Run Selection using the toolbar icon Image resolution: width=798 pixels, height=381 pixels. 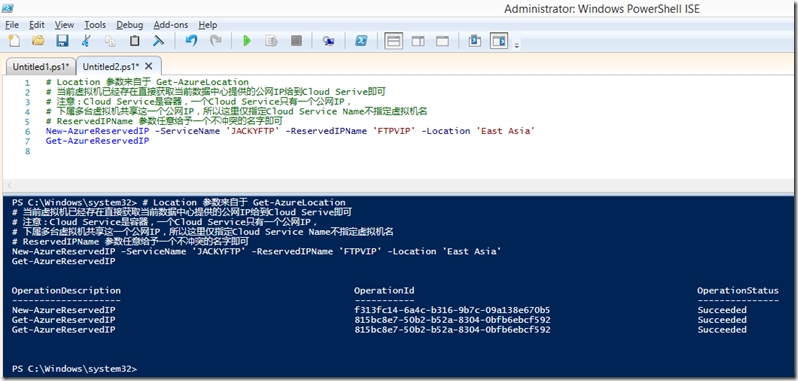tap(271, 41)
